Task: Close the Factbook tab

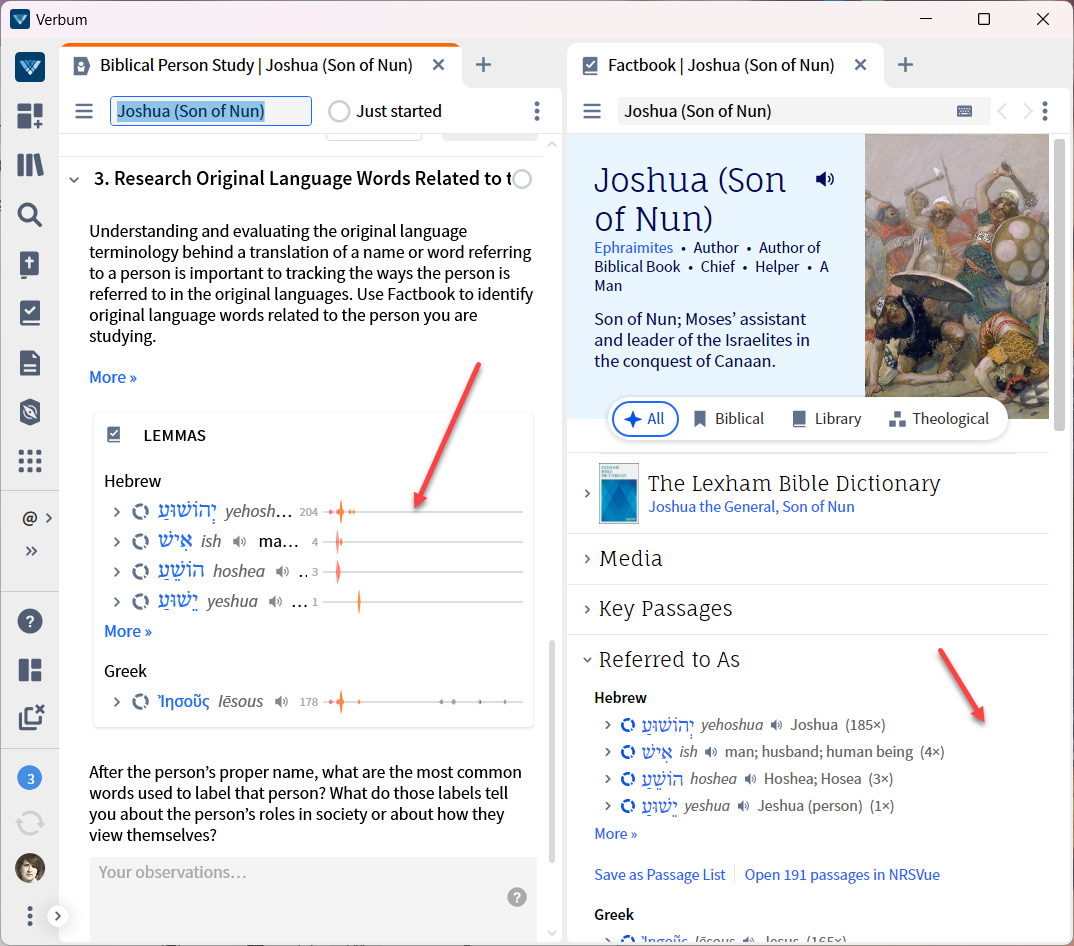Action: pyautogui.click(x=860, y=65)
